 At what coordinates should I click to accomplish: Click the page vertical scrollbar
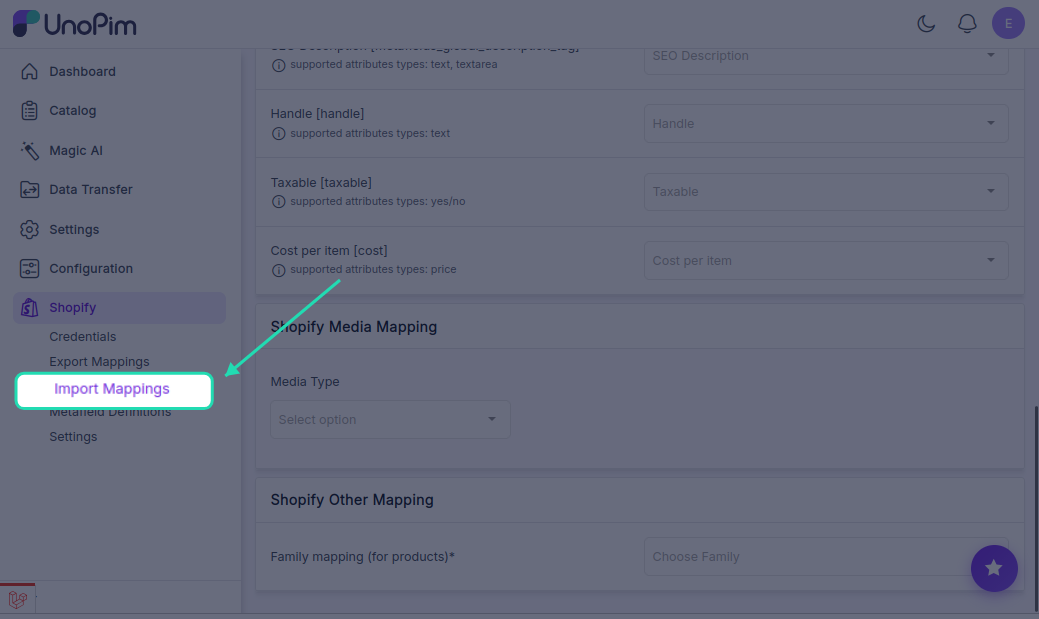(x=1034, y=507)
